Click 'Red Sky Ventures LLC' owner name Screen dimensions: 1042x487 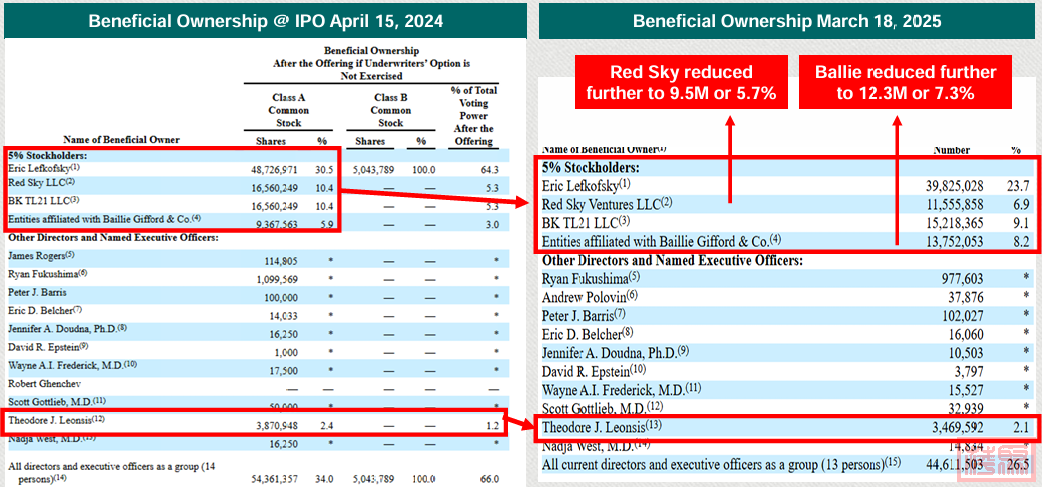pos(607,205)
